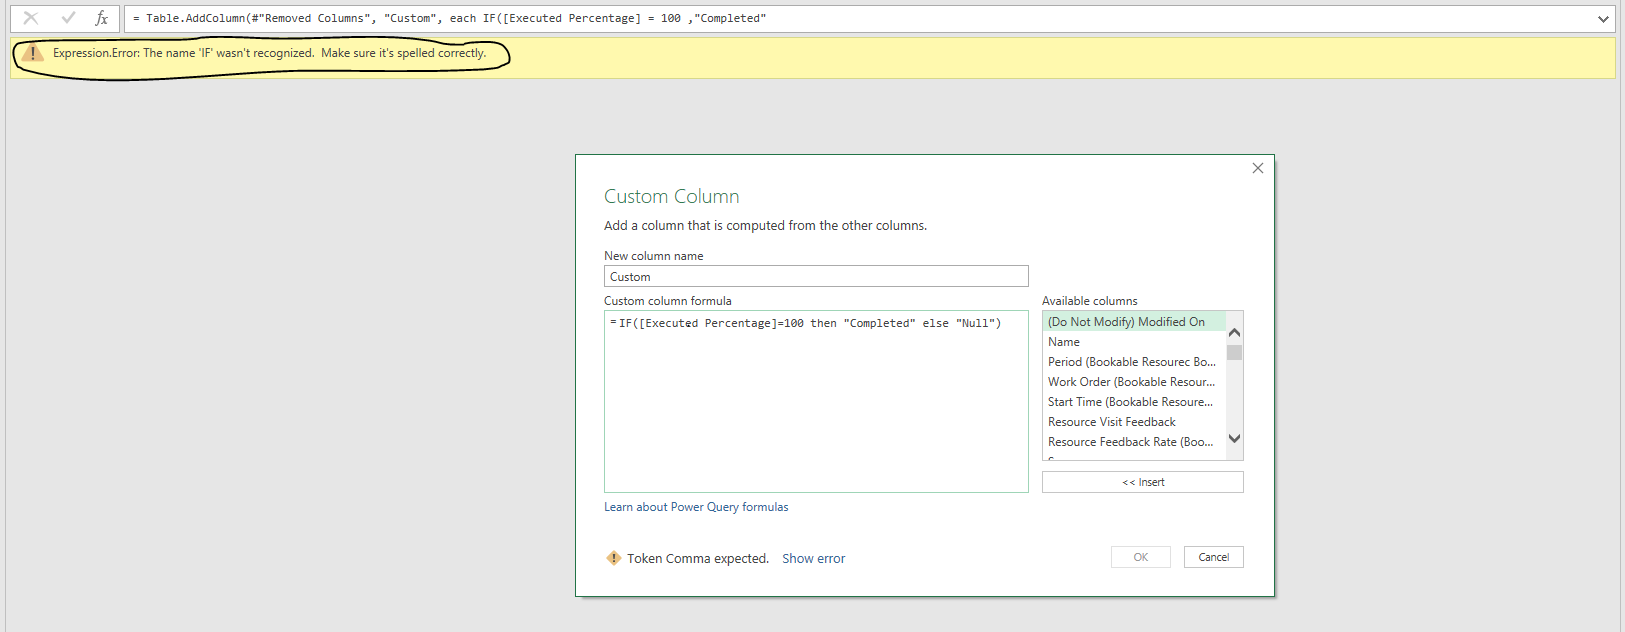
Task: Click the warning icon in the error banner
Action: click(33, 53)
